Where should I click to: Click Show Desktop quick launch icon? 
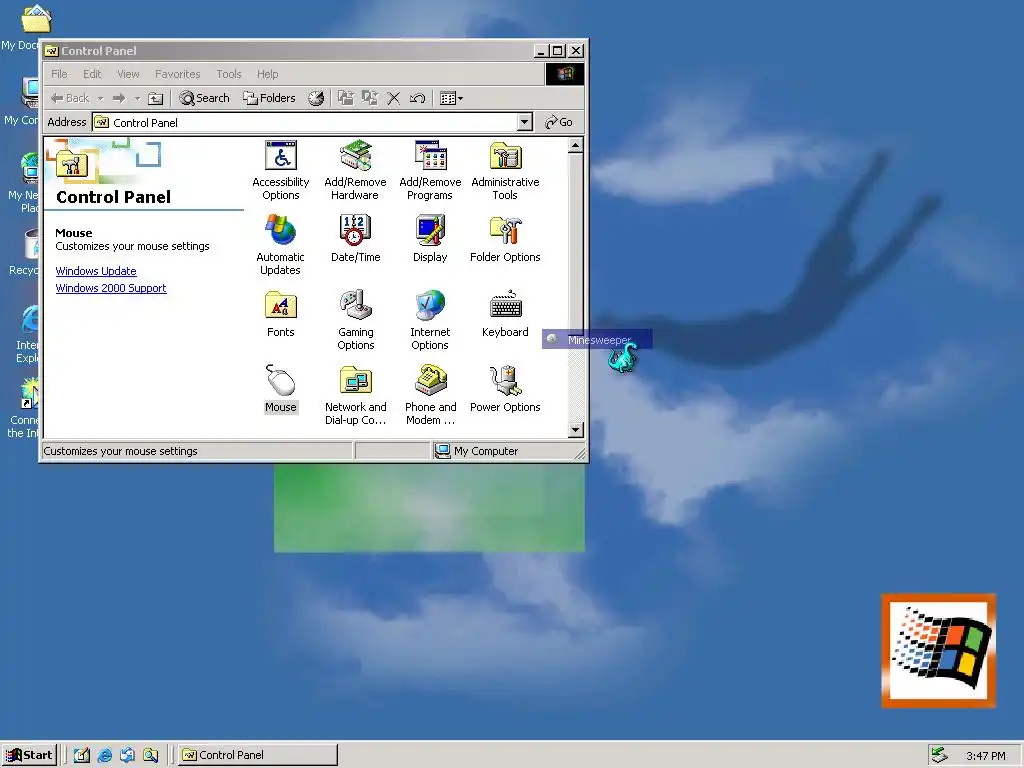[x=82, y=755]
